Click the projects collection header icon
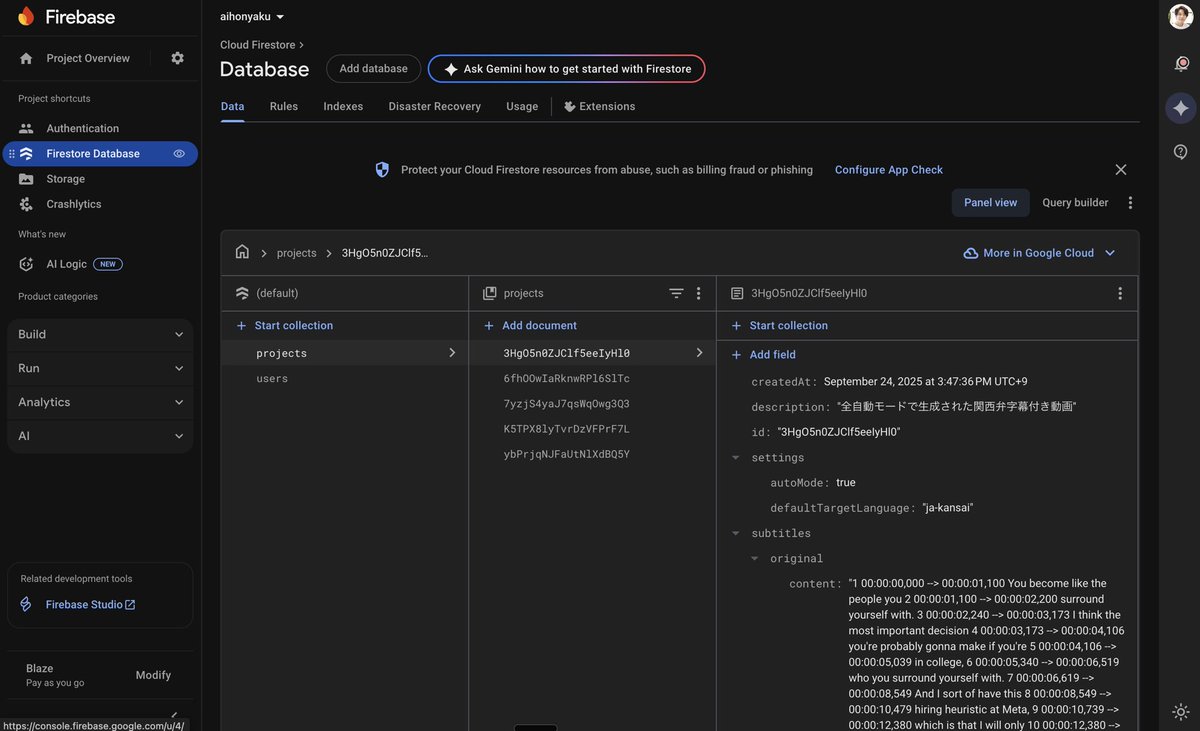The width and height of the screenshot is (1200, 731). pos(489,293)
